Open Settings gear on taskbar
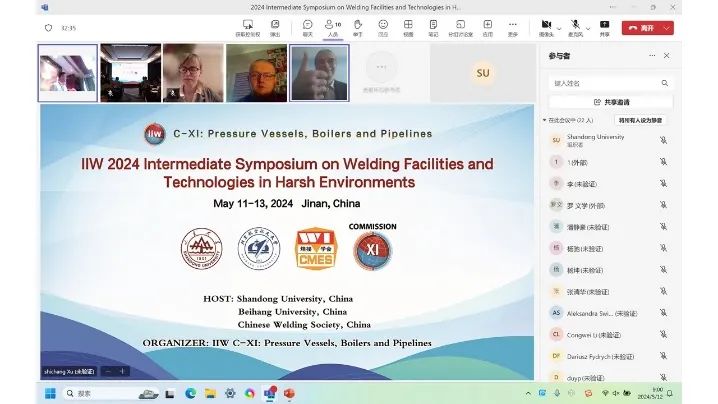The image size is (718, 404). click(230, 393)
